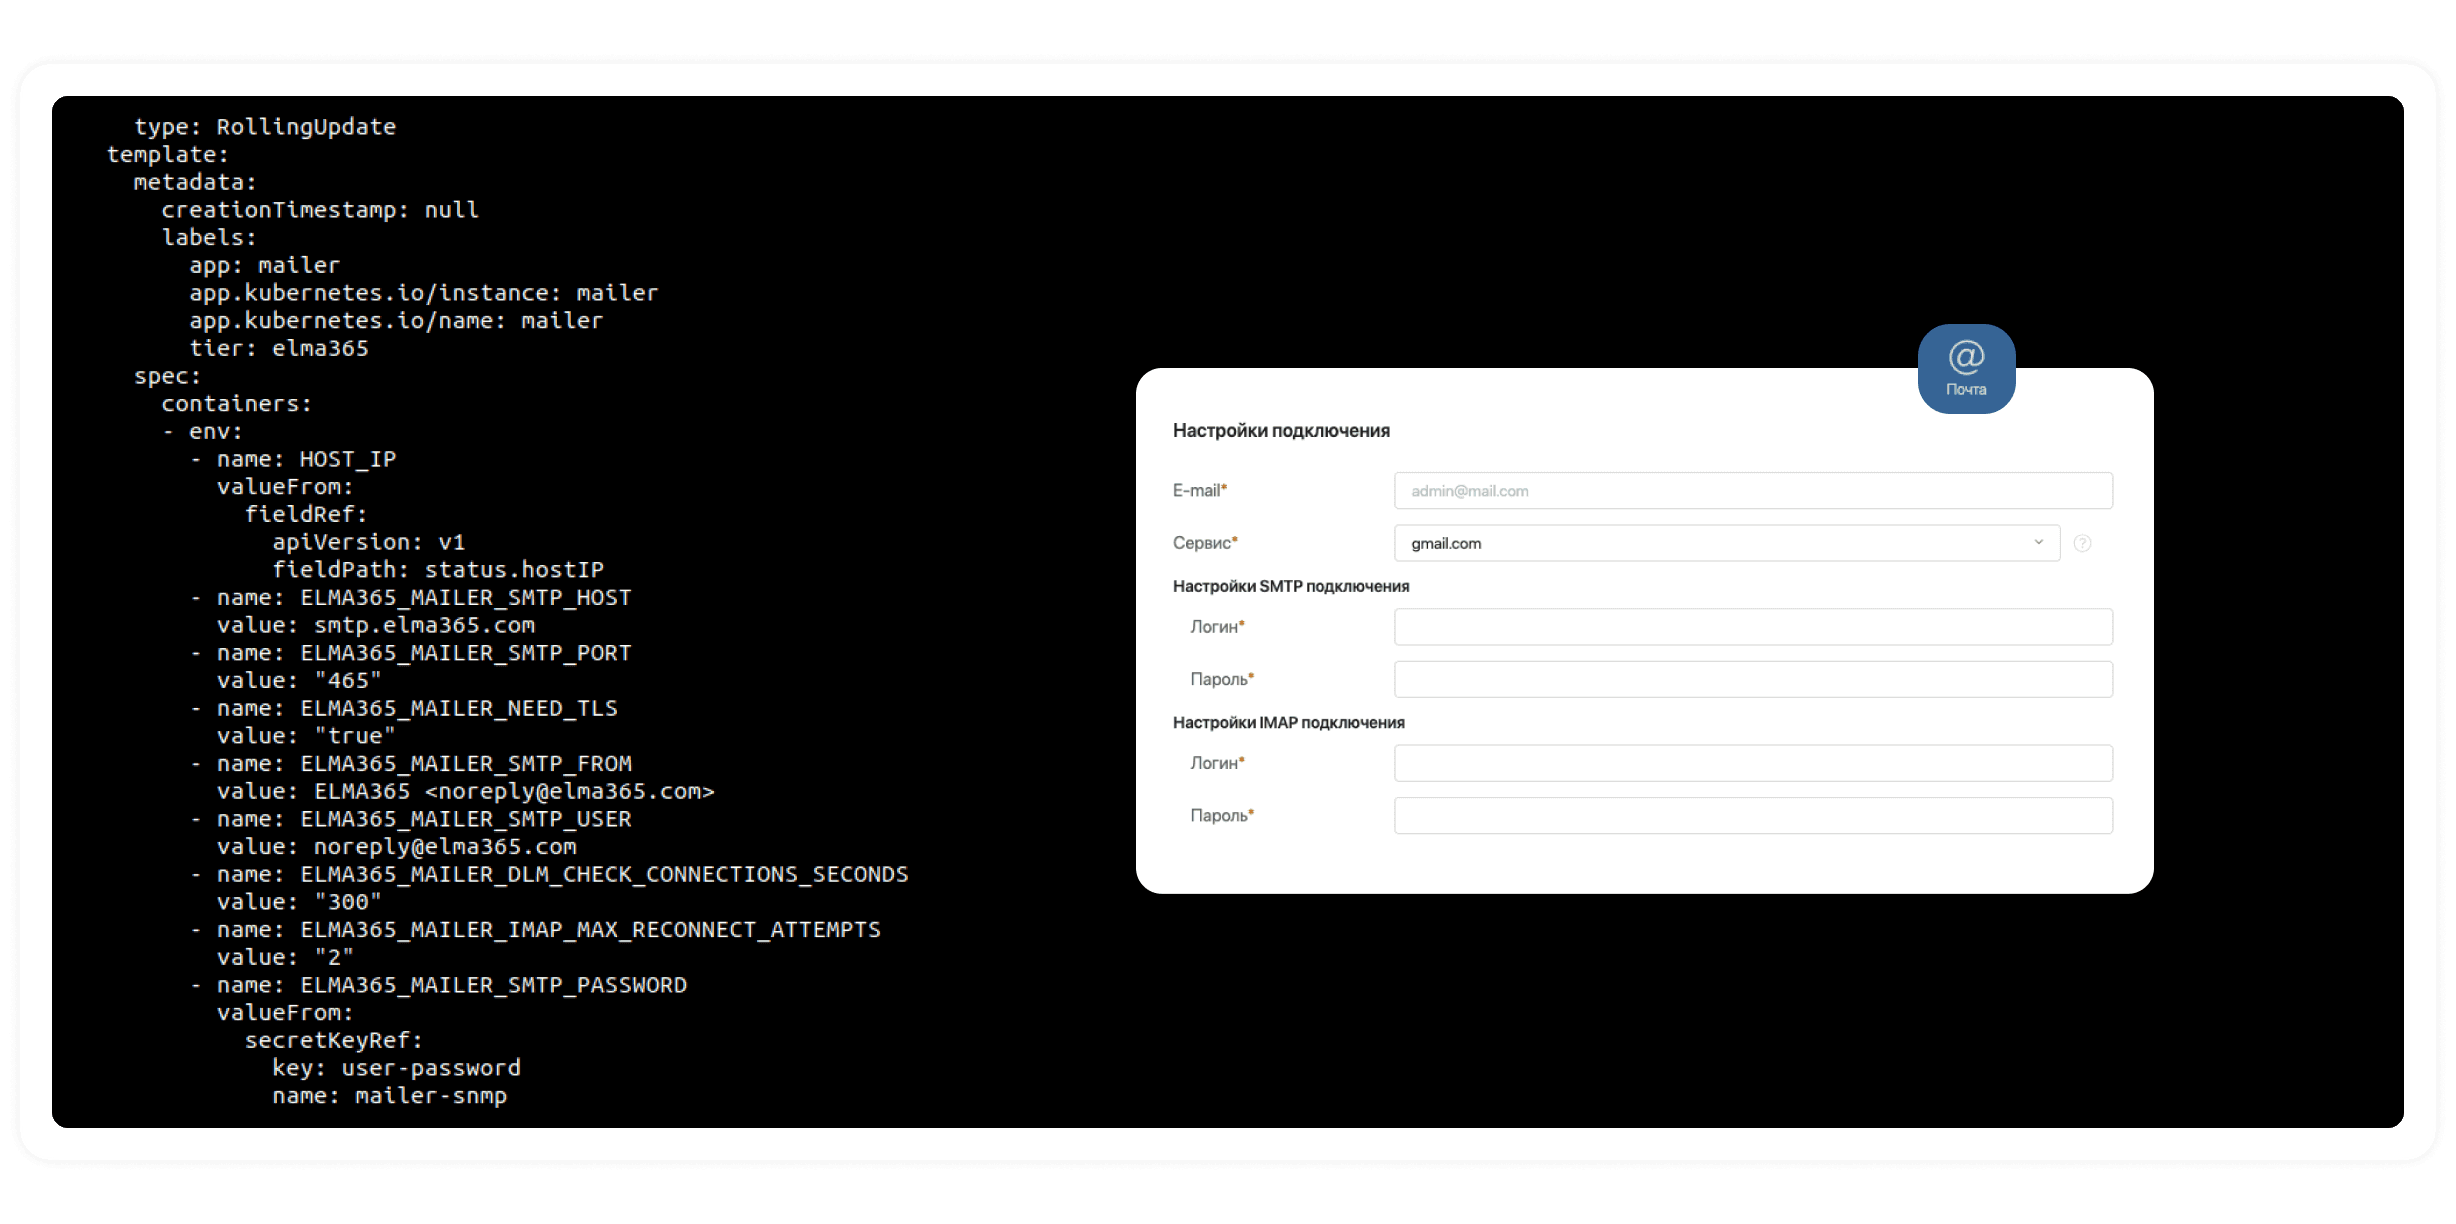The width and height of the screenshot is (2456, 1224).
Task: Click the 'creationTimestamp: null' line
Action: pyautogui.click(x=320, y=210)
